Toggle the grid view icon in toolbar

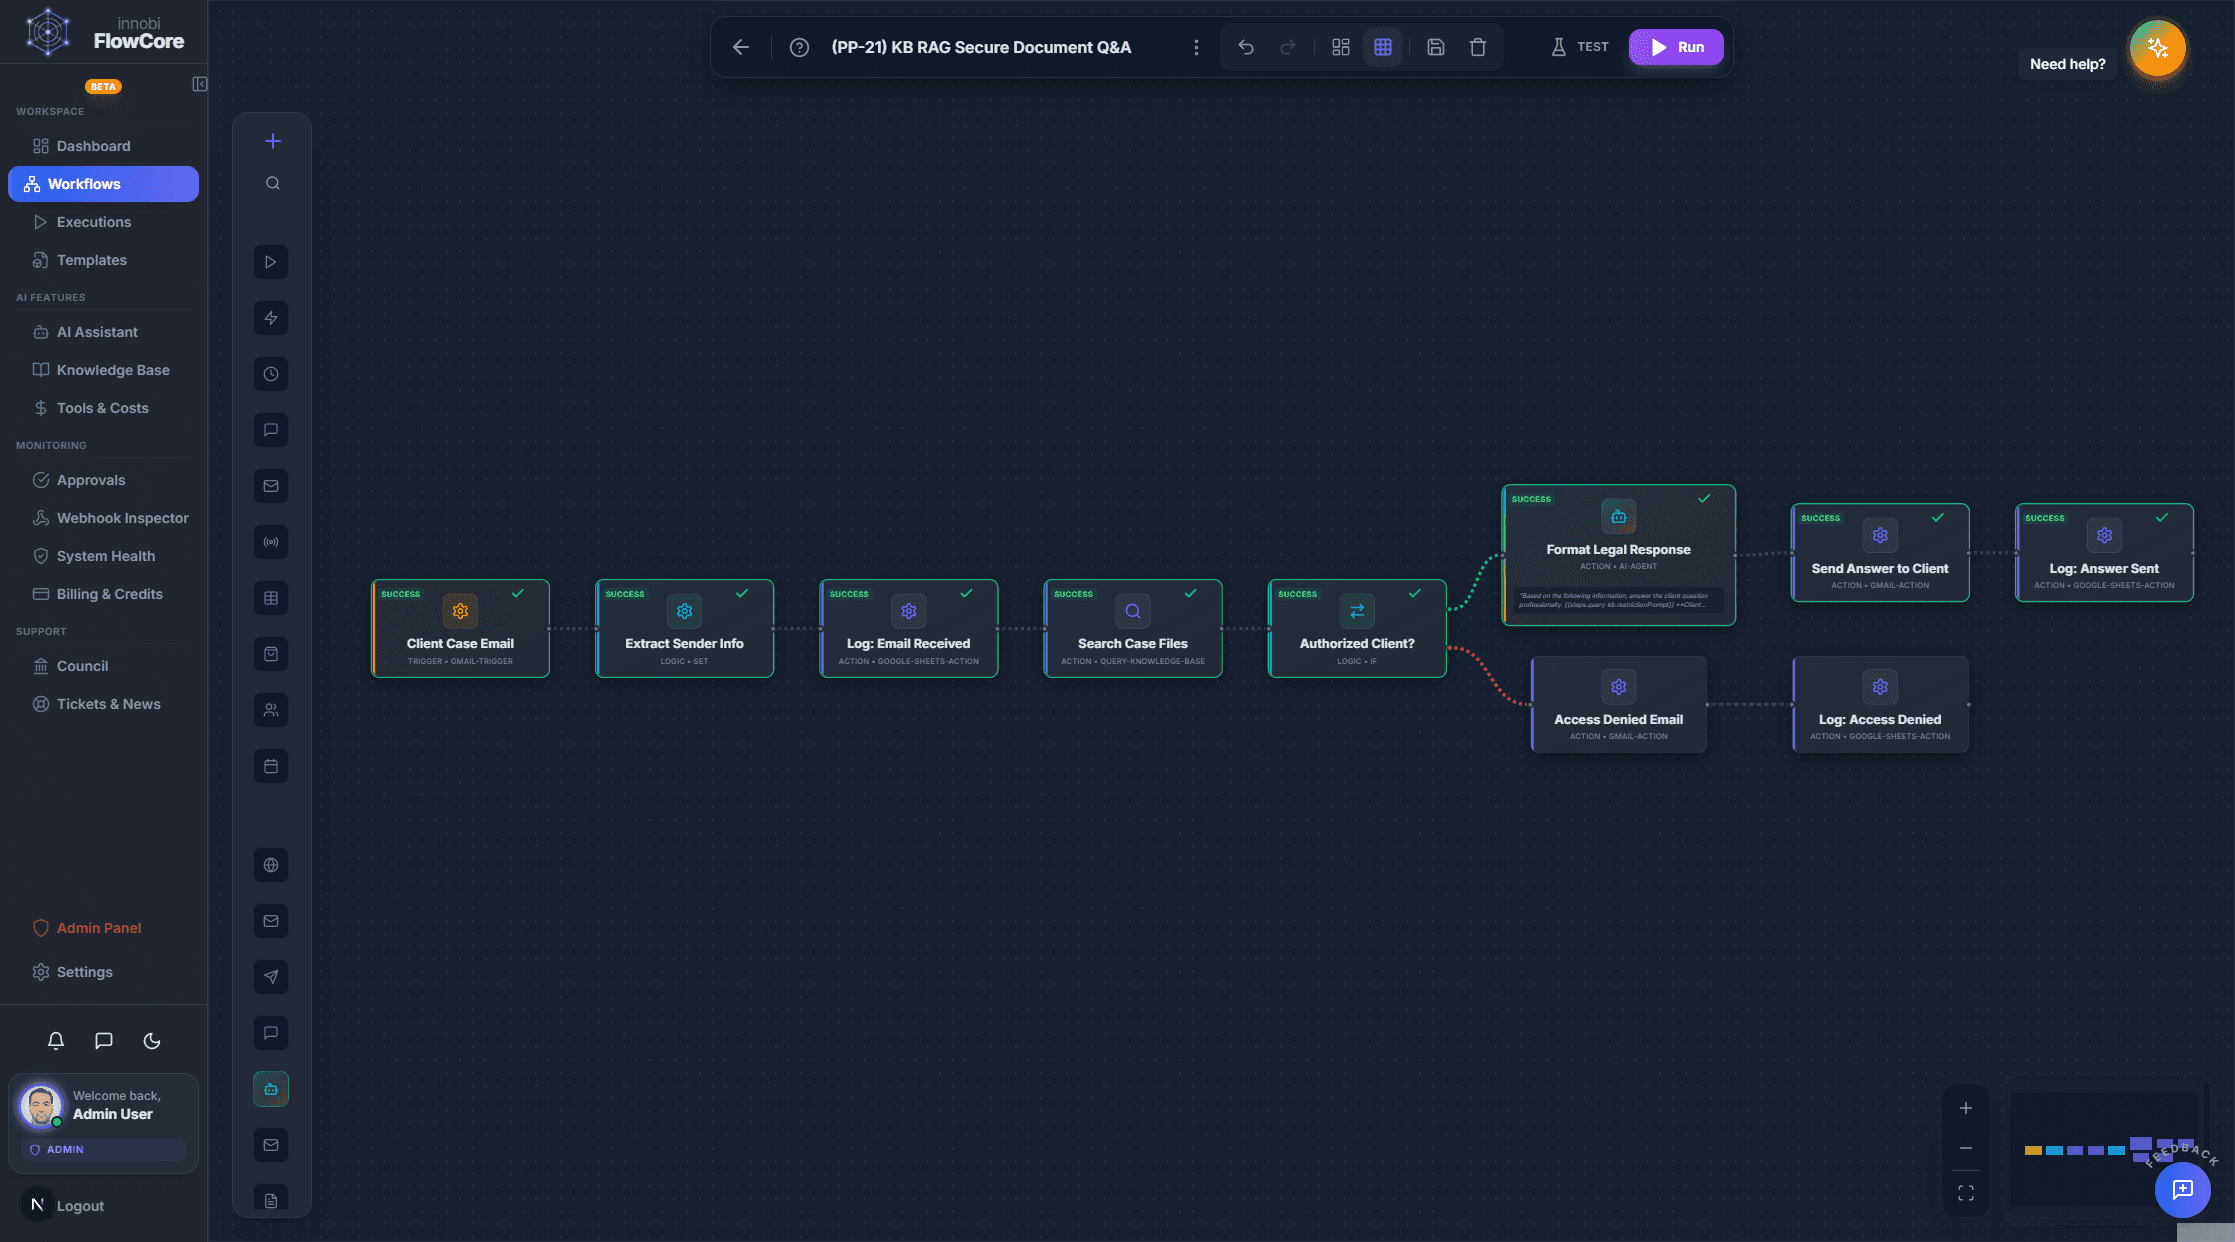[x=1383, y=46]
